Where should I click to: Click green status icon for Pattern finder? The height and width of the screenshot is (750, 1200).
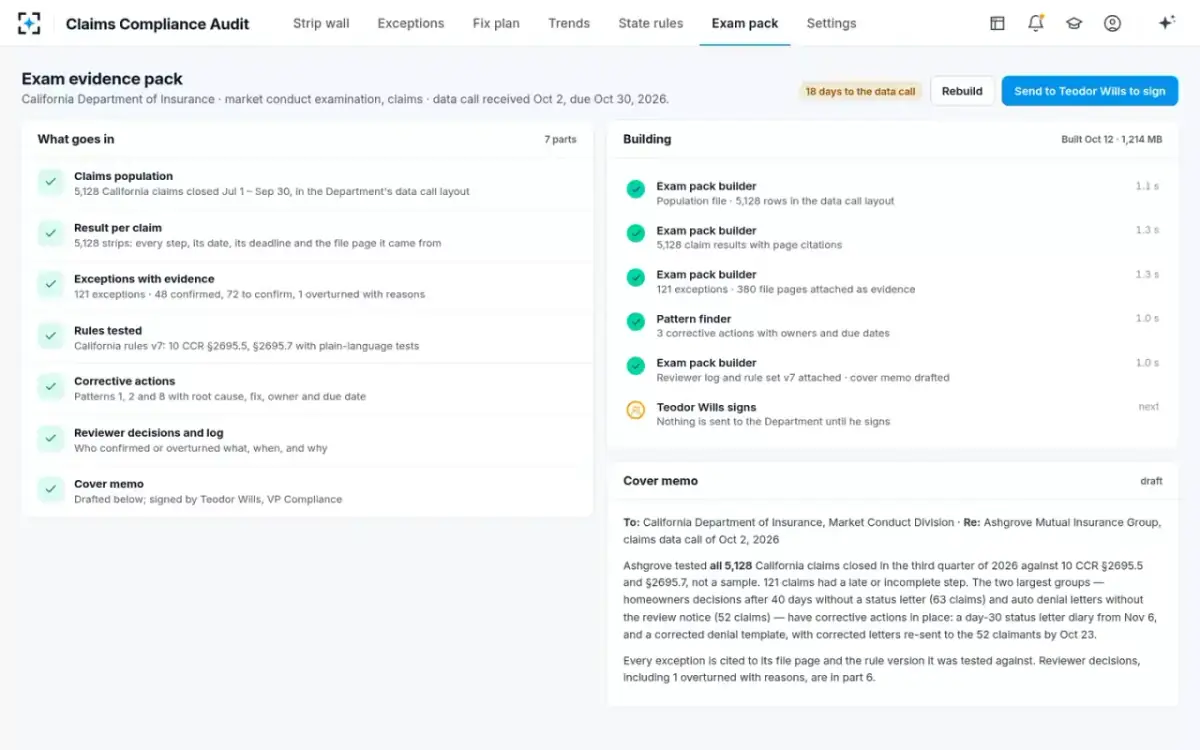(635, 321)
